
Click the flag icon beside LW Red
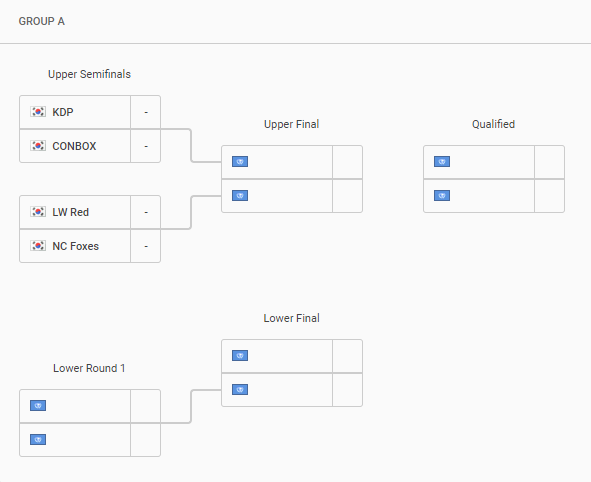pos(38,212)
